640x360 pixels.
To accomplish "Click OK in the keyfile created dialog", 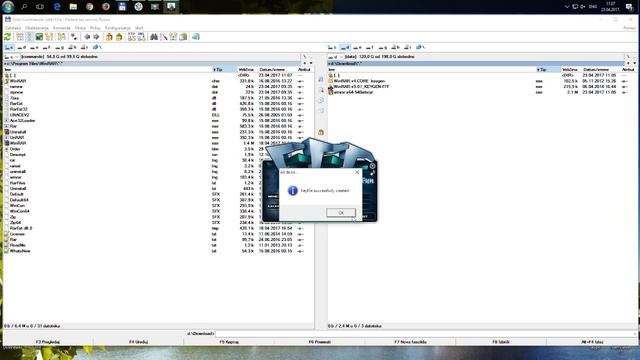I will (341, 213).
